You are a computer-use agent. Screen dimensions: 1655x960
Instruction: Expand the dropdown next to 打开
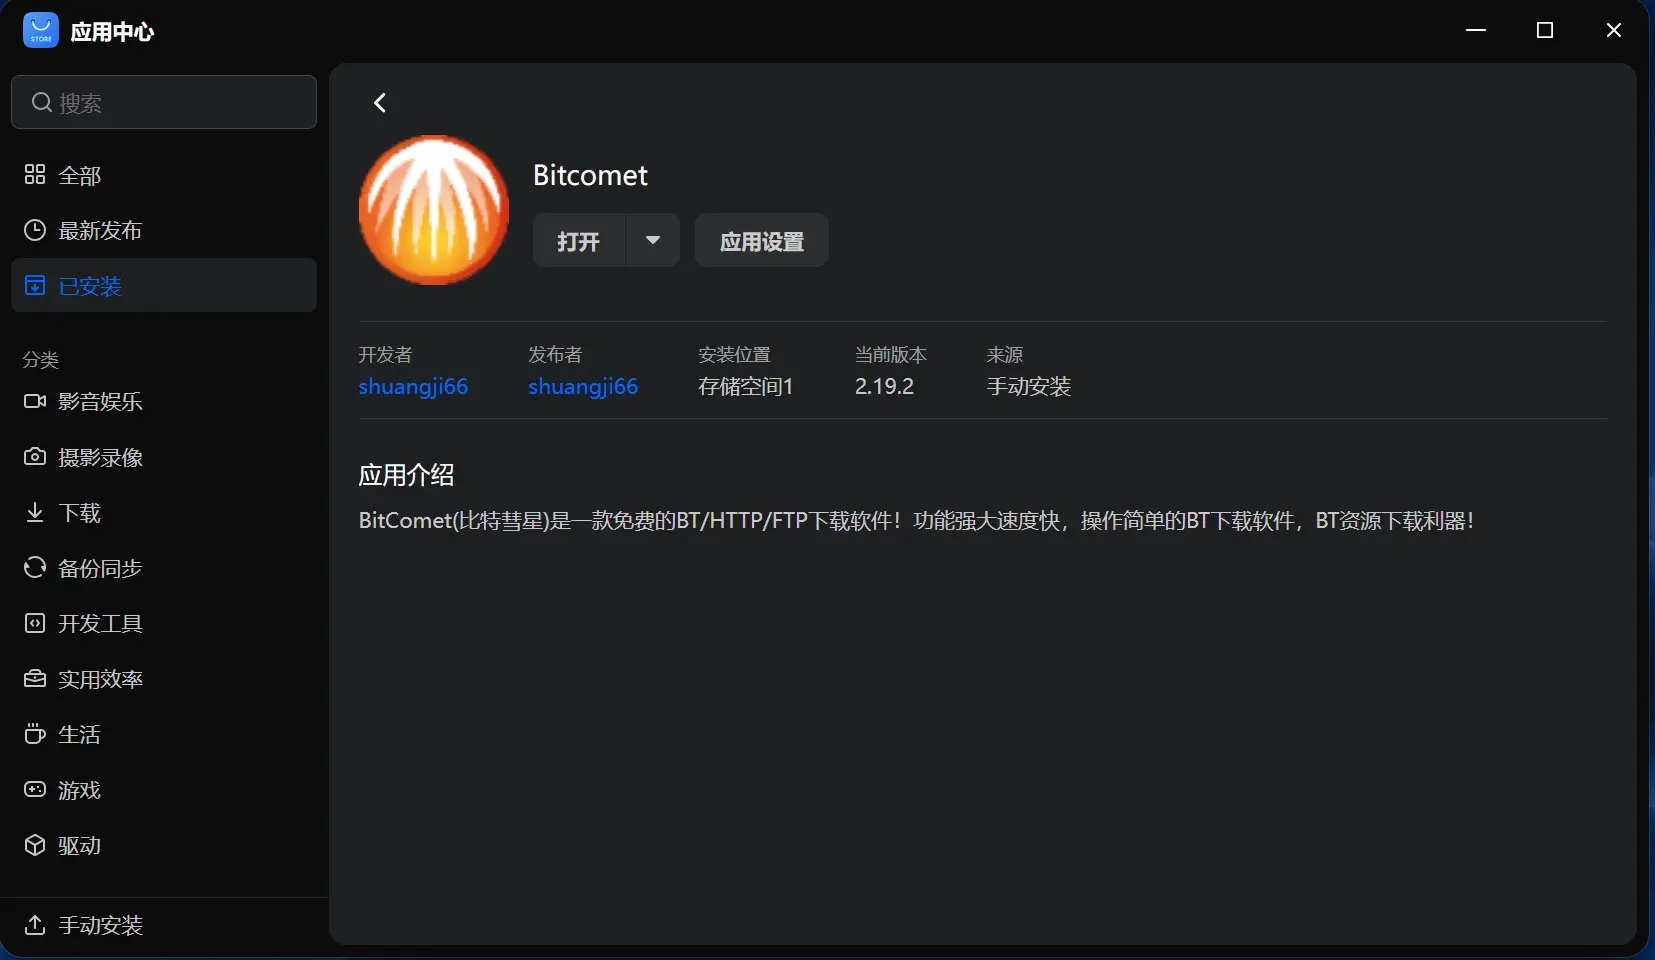652,240
